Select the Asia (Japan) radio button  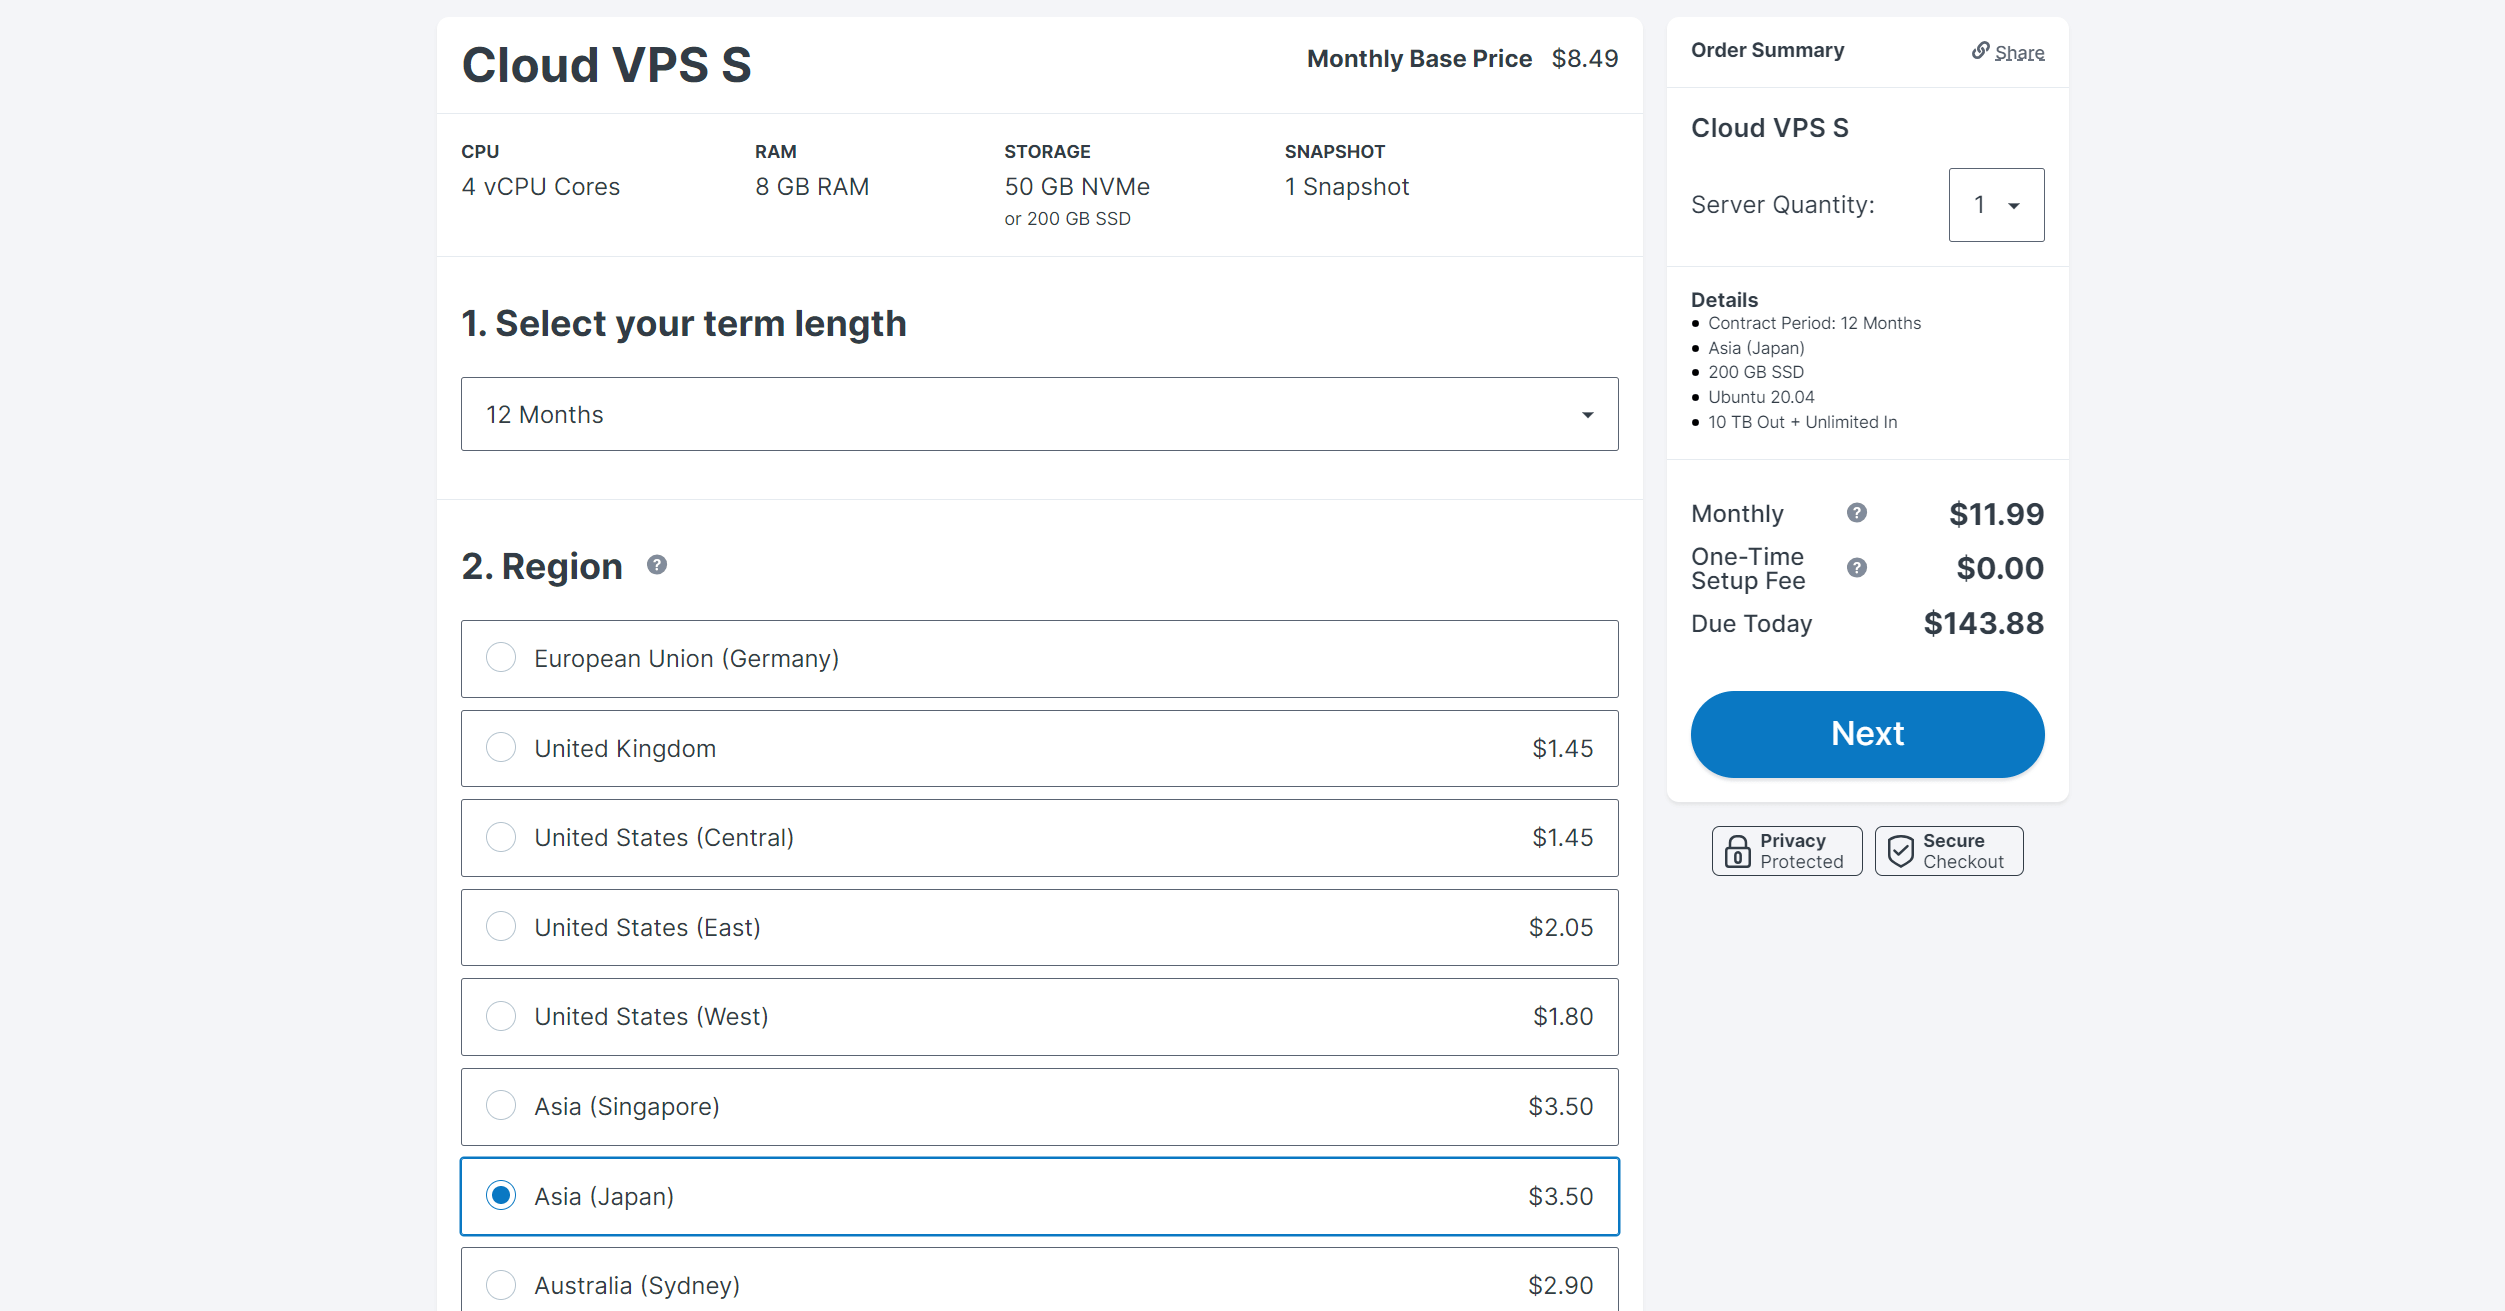[x=501, y=1196]
